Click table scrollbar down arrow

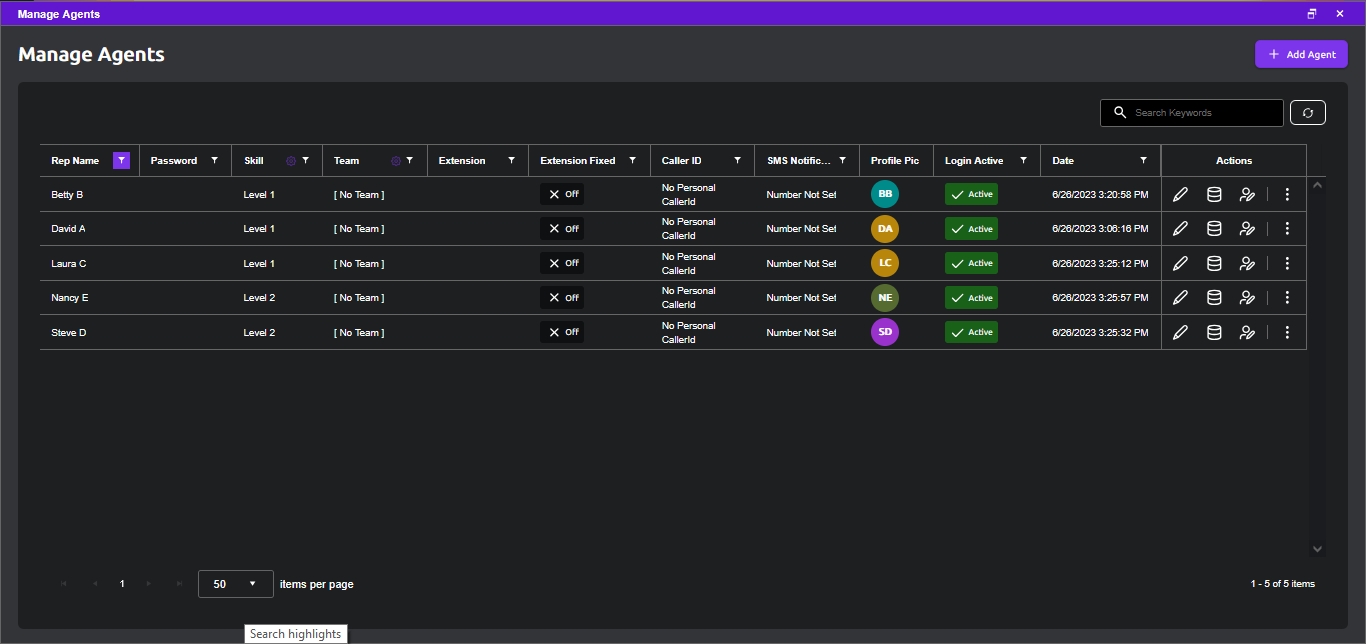click(x=1317, y=549)
